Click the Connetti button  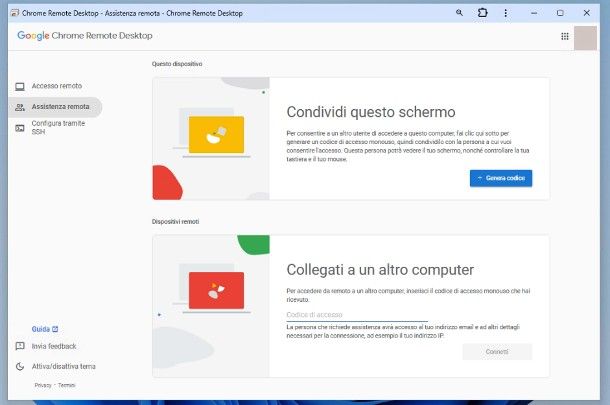[497, 352]
